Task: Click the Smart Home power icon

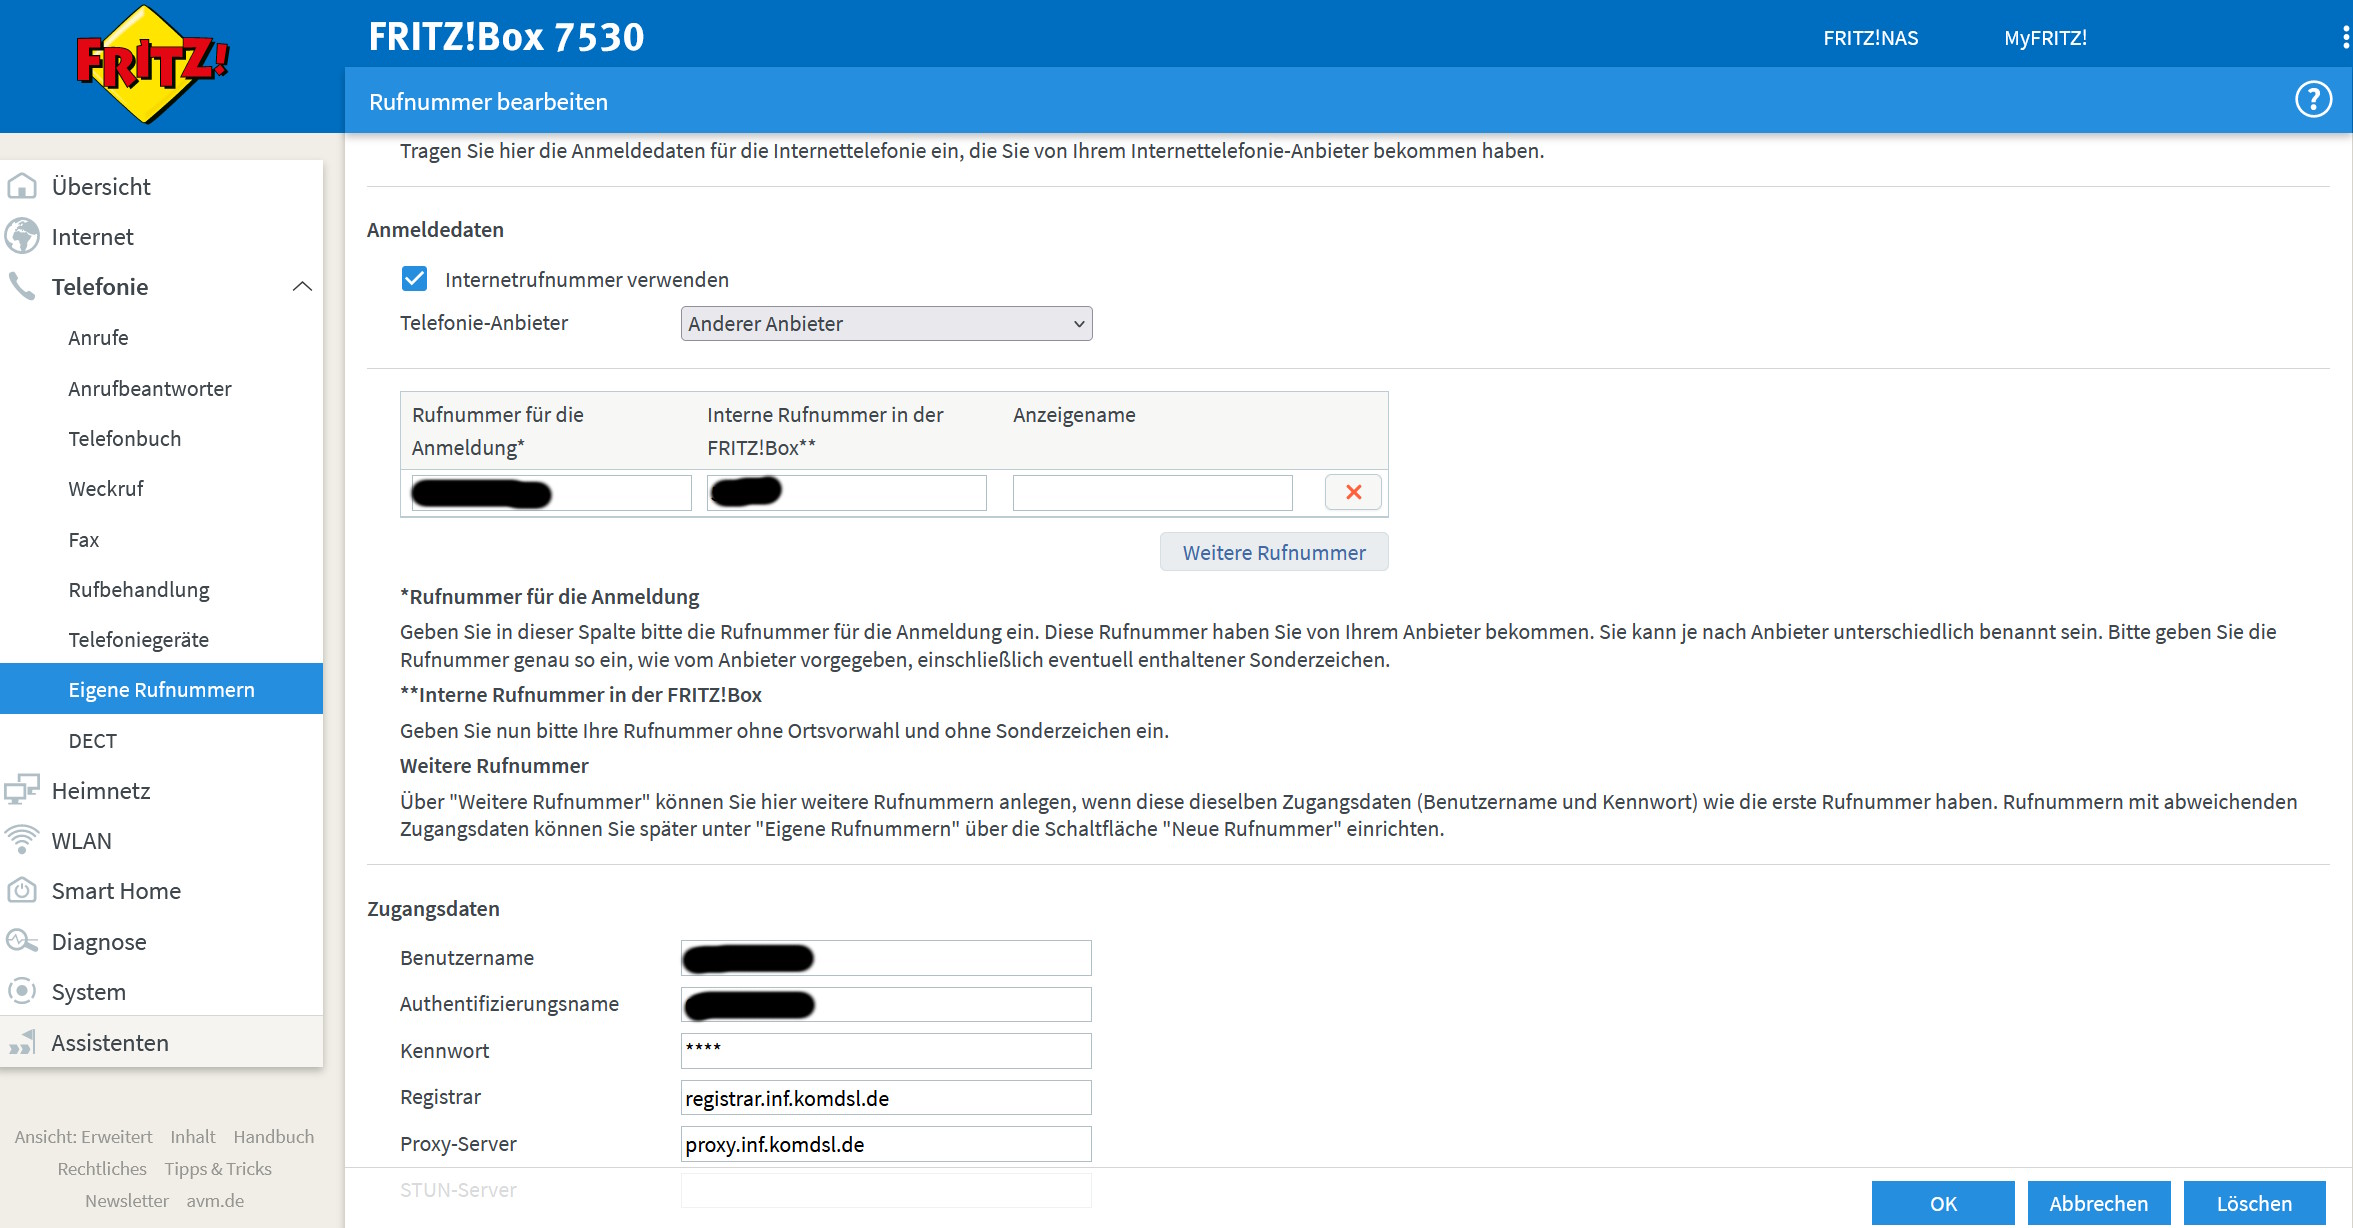Action: tap(22, 890)
